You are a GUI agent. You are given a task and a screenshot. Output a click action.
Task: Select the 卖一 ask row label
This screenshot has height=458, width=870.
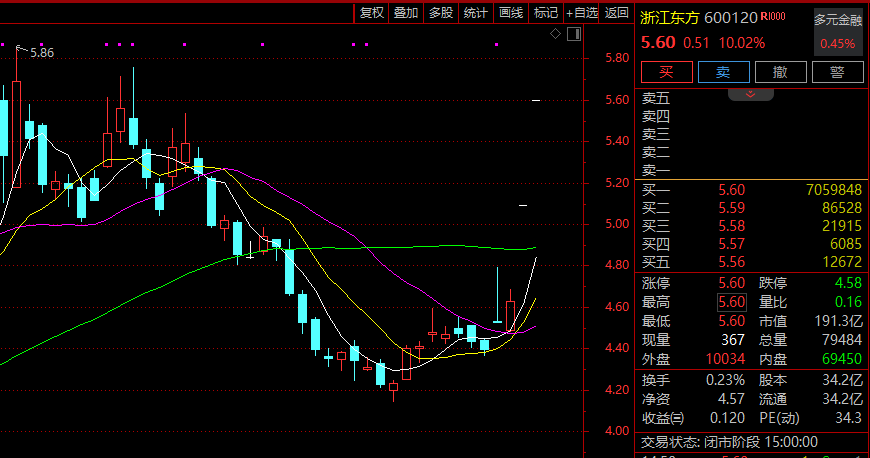(x=656, y=170)
